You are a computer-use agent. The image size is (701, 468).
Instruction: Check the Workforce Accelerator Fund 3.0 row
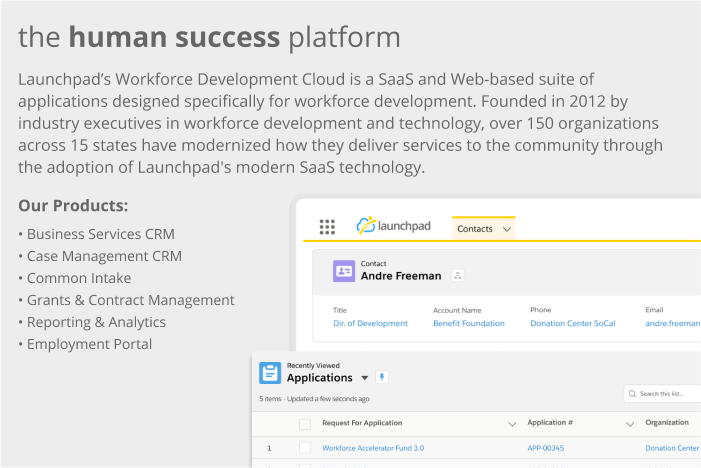tap(304, 447)
